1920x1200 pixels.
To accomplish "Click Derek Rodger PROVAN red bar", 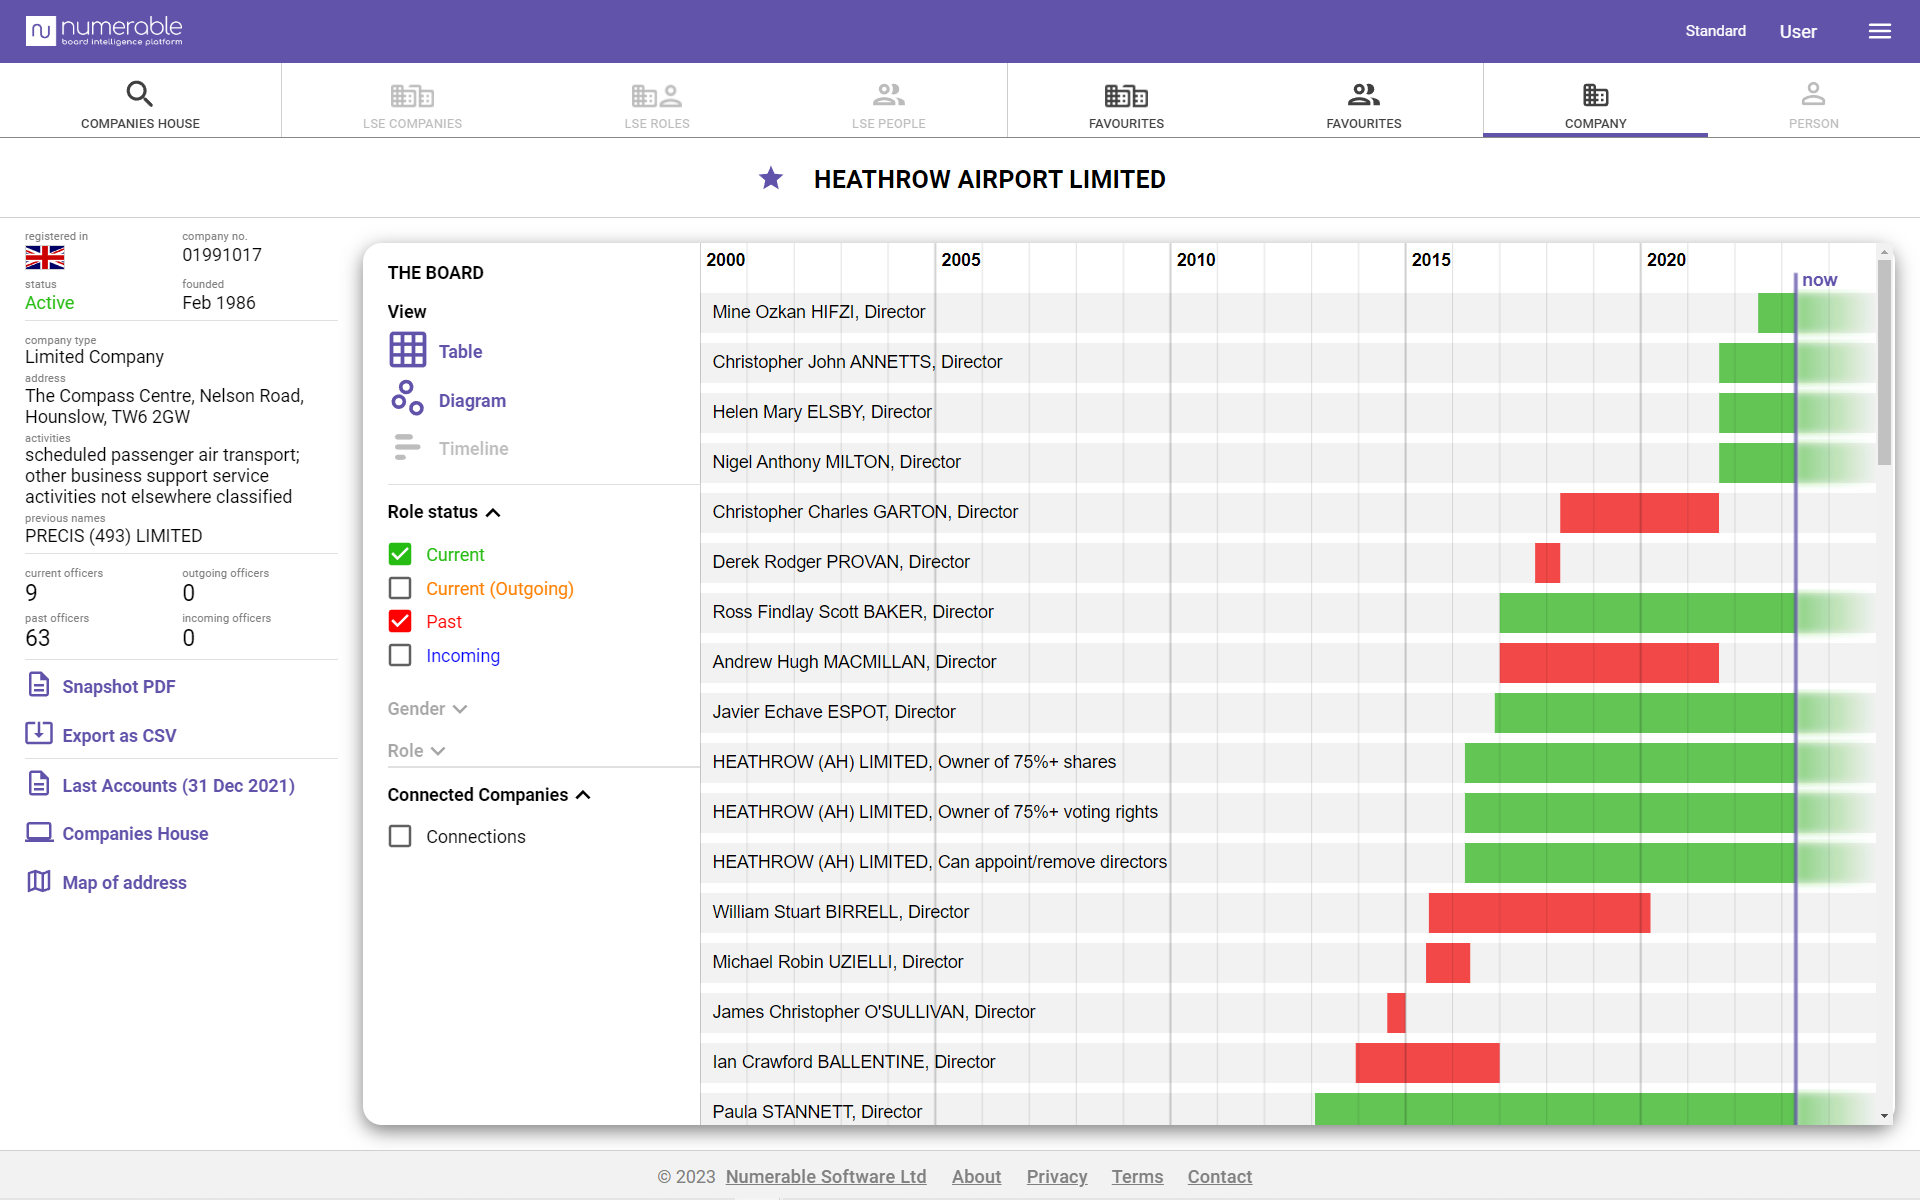I will pyautogui.click(x=1547, y=563).
